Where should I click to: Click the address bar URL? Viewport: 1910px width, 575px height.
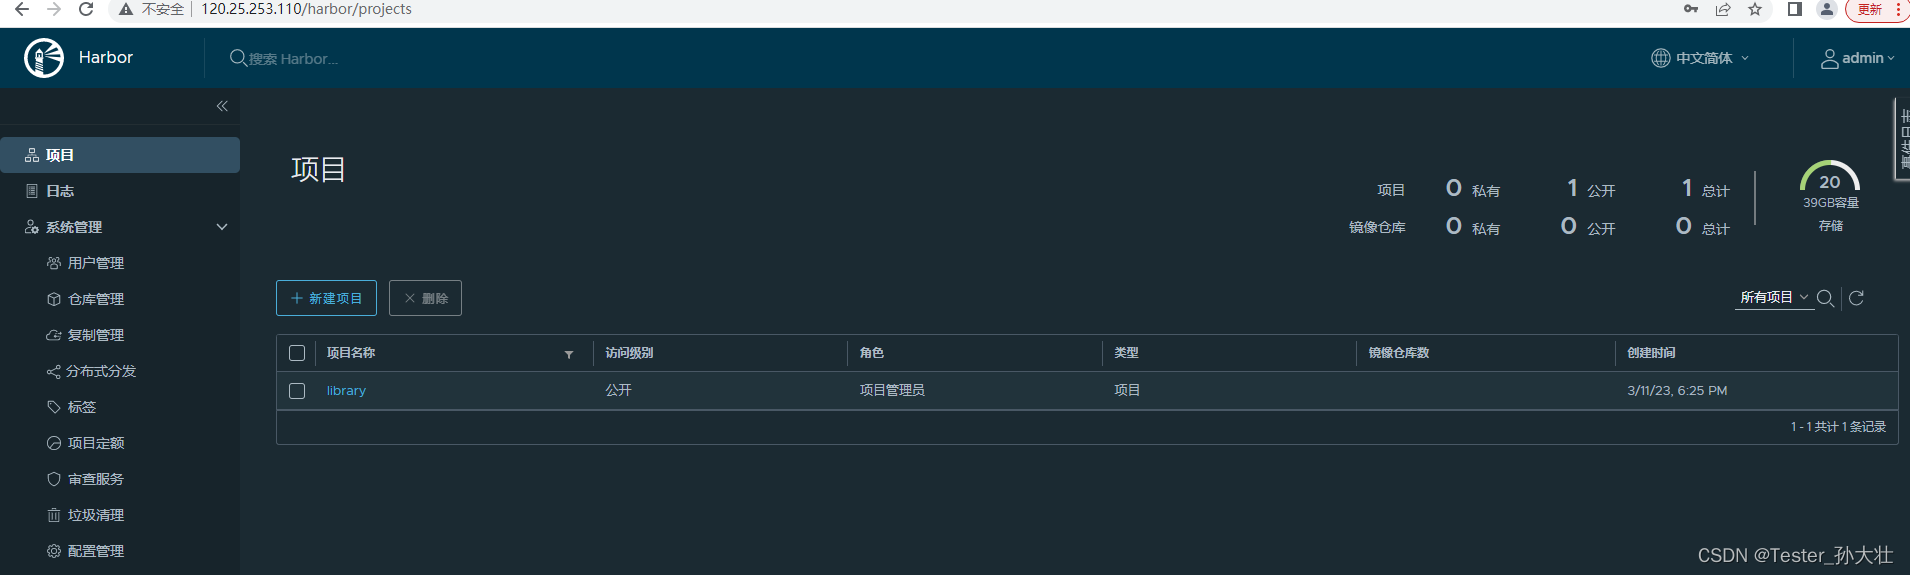coord(306,9)
